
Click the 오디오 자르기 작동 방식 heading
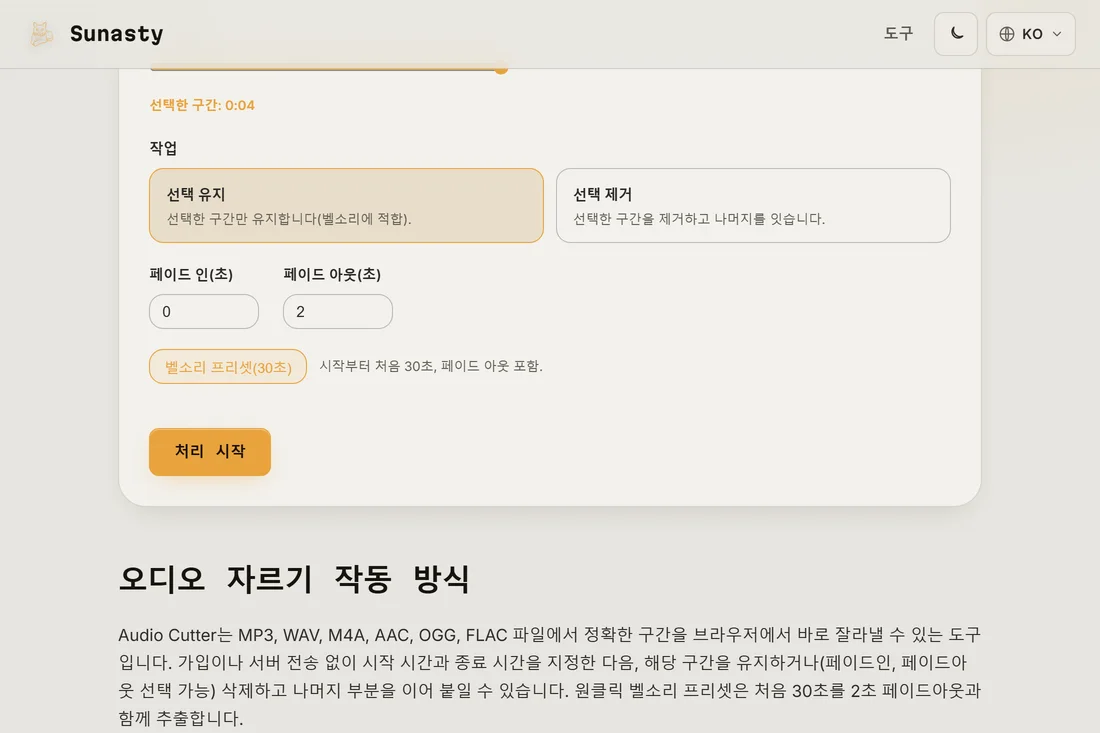(x=294, y=579)
